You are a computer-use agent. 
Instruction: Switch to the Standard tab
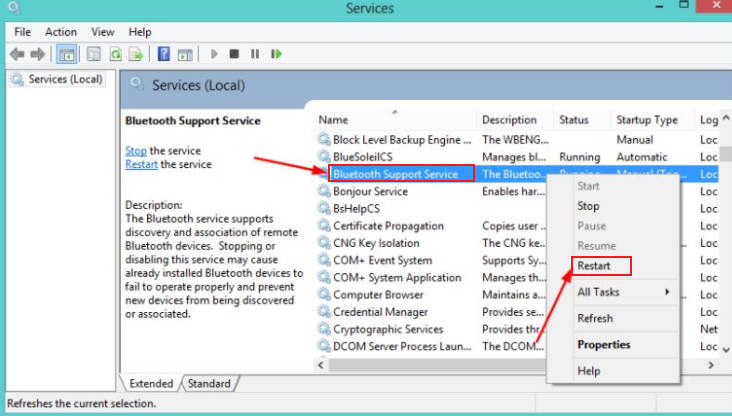pos(209,383)
